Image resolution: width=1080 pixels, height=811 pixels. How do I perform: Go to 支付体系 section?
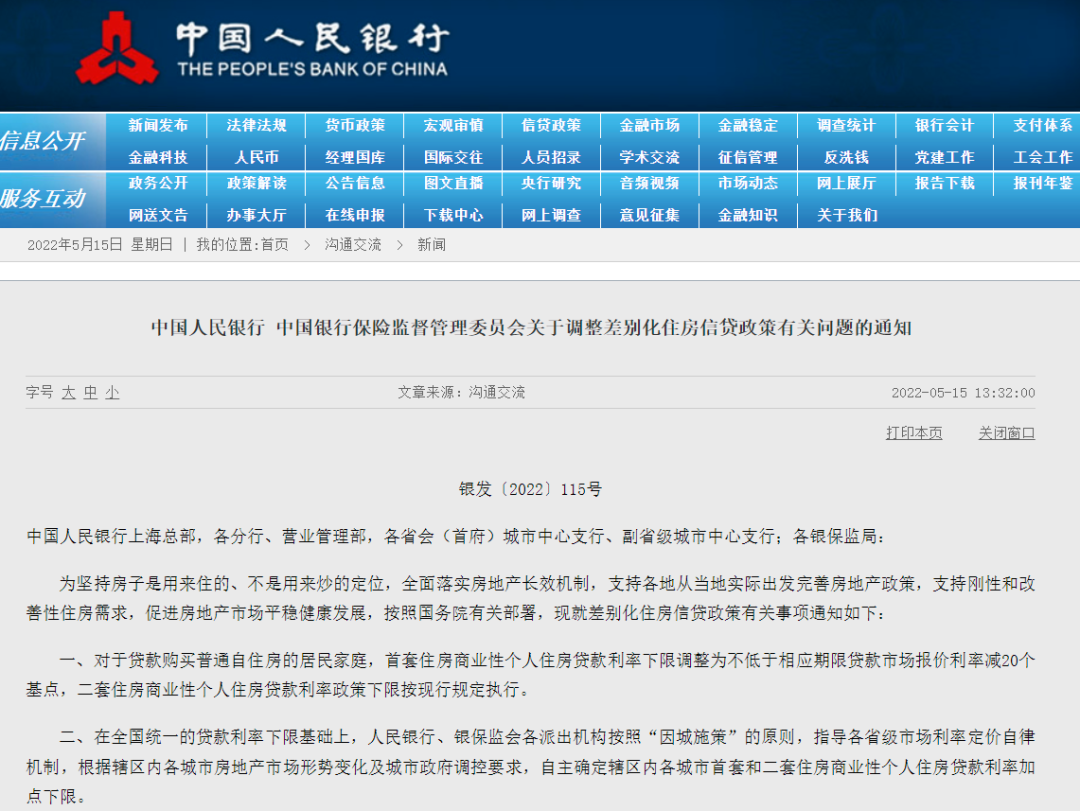(1043, 125)
